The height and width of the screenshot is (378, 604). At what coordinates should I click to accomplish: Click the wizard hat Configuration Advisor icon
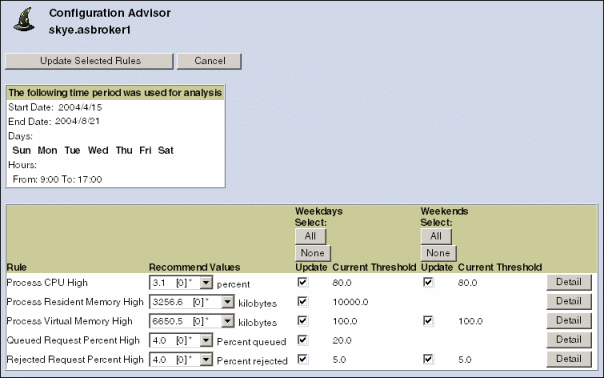(24, 20)
